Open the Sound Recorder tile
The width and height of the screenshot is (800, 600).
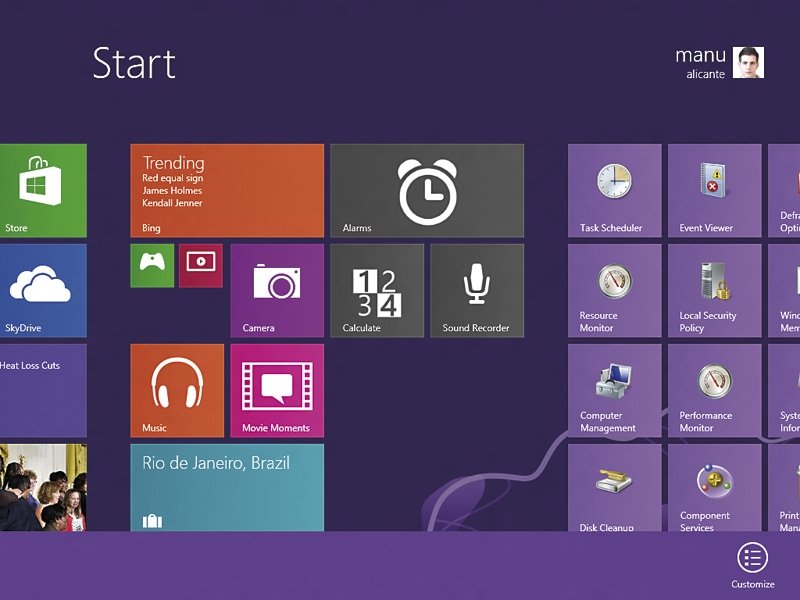(477, 290)
